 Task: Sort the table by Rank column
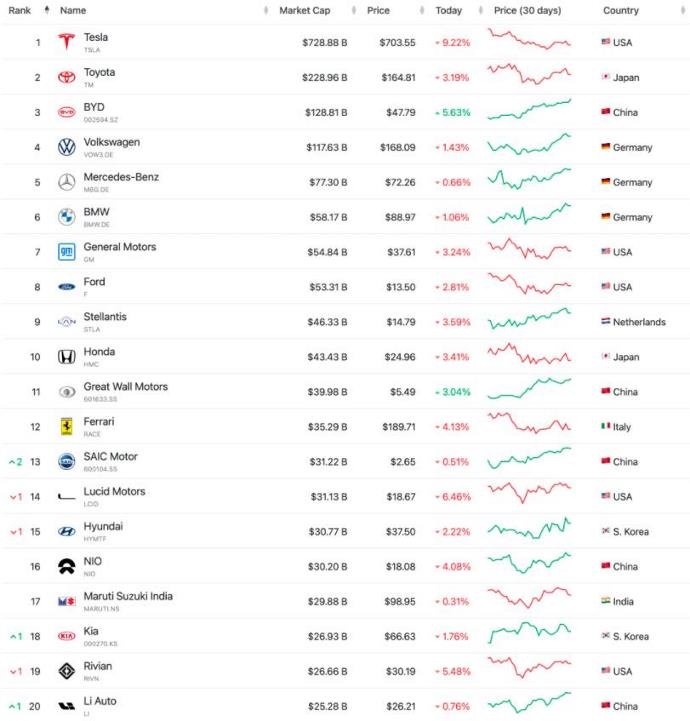20,10
